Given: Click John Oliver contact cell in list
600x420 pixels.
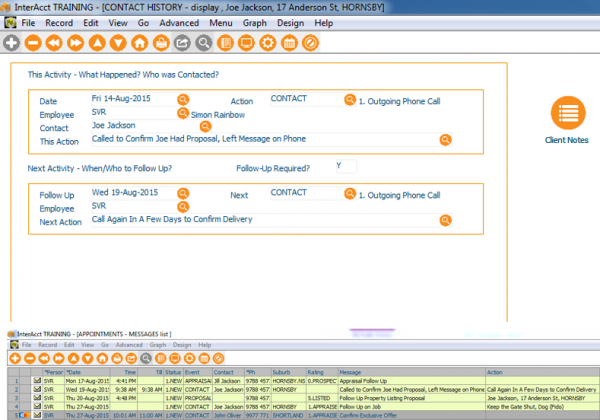Looking at the screenshot, I should point(228,415).
